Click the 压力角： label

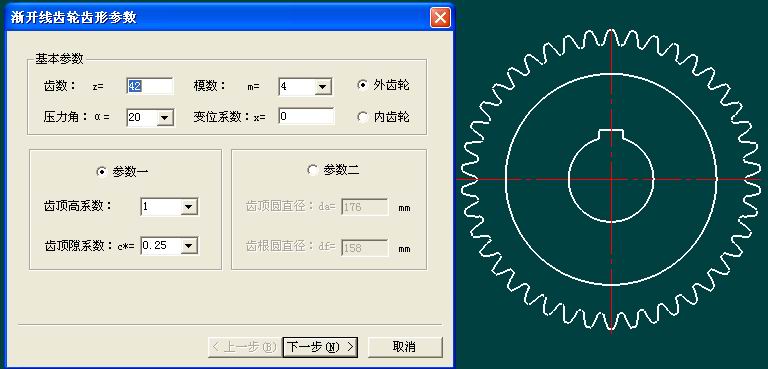pos(66,117)
